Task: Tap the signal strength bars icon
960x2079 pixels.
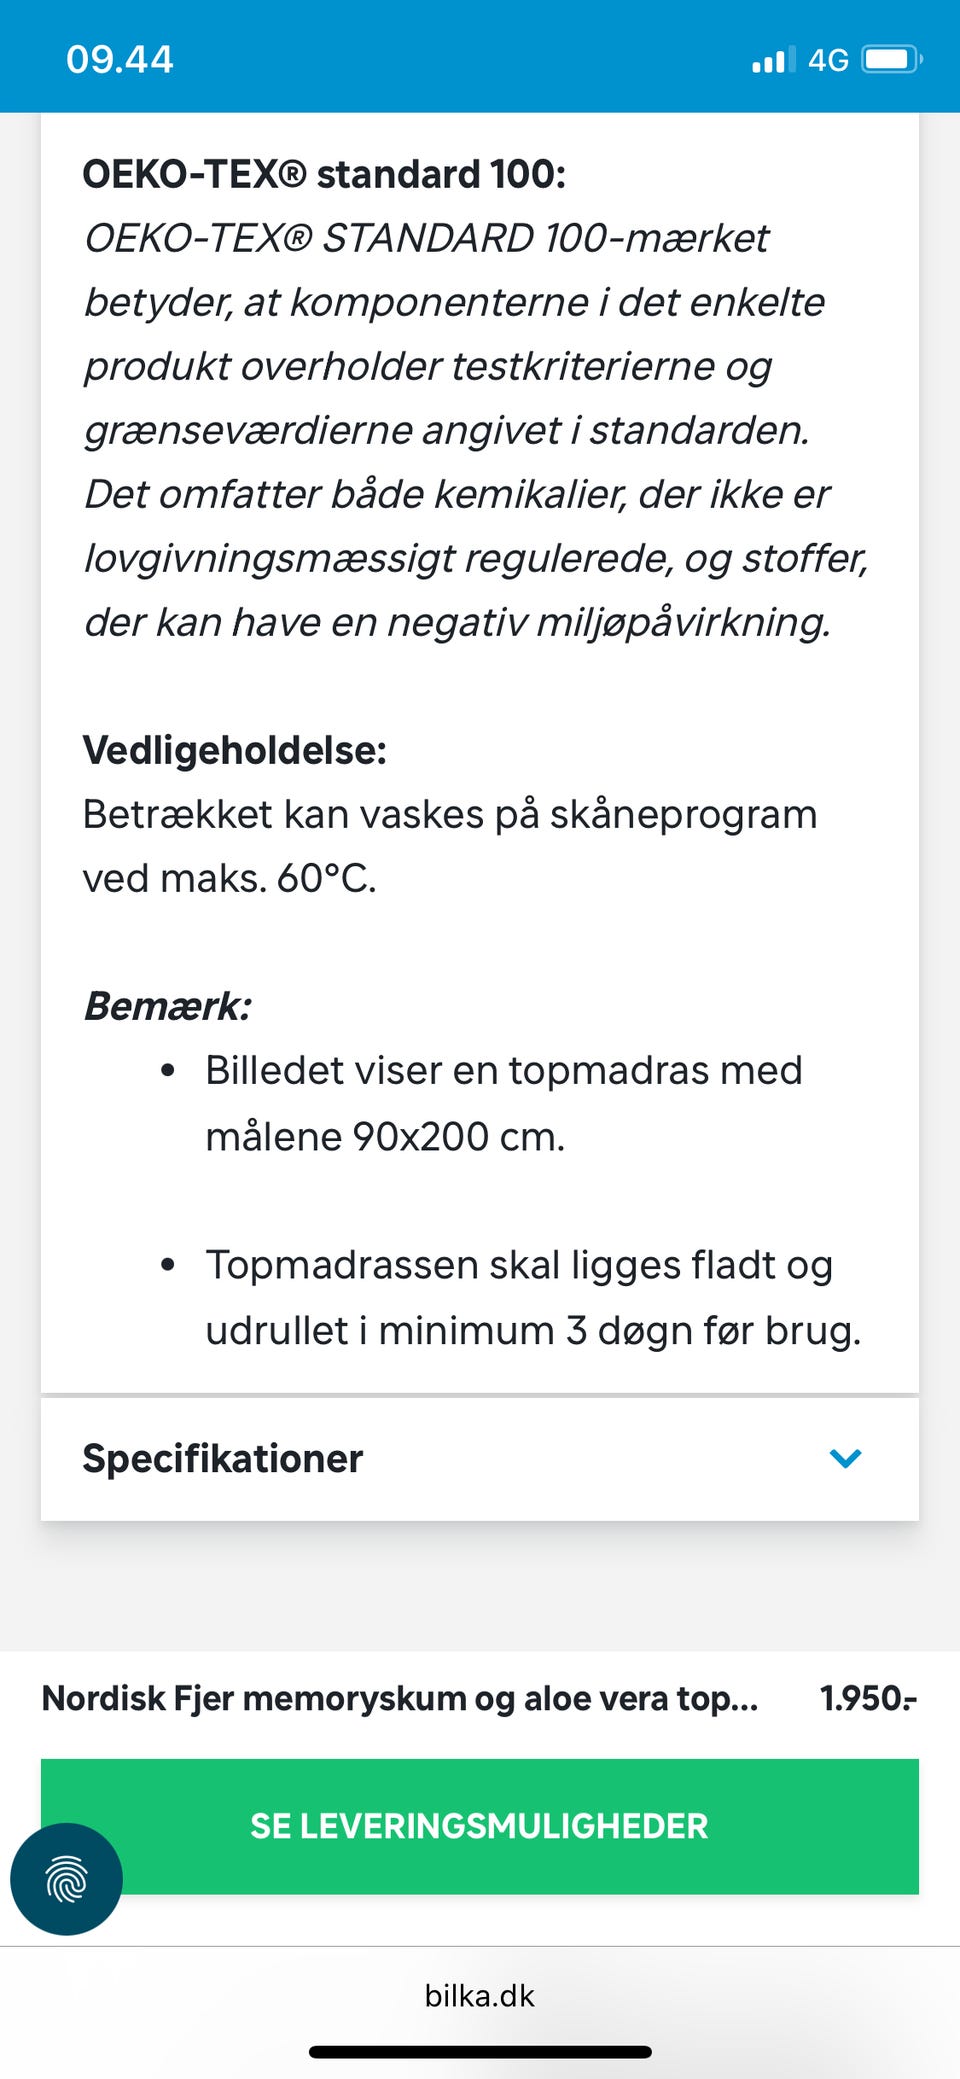Action: [x=773, y=61]
